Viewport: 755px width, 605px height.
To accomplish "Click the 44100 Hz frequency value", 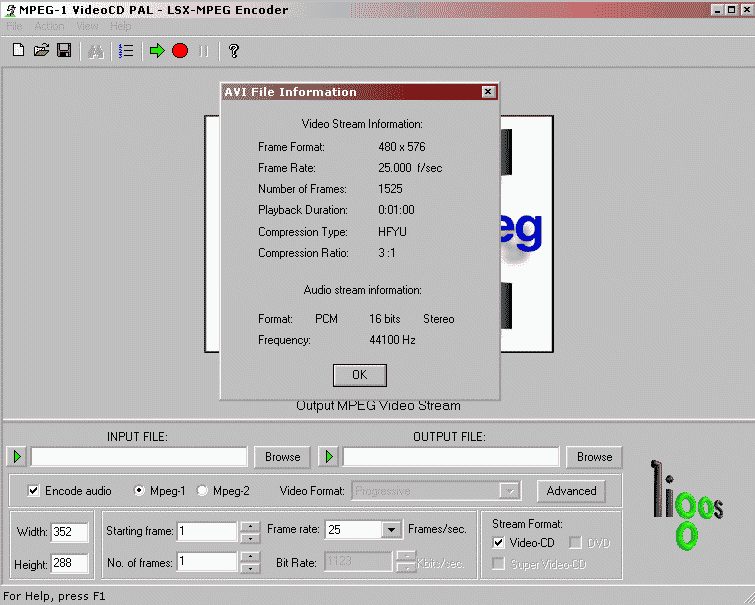I will [392, 340].
